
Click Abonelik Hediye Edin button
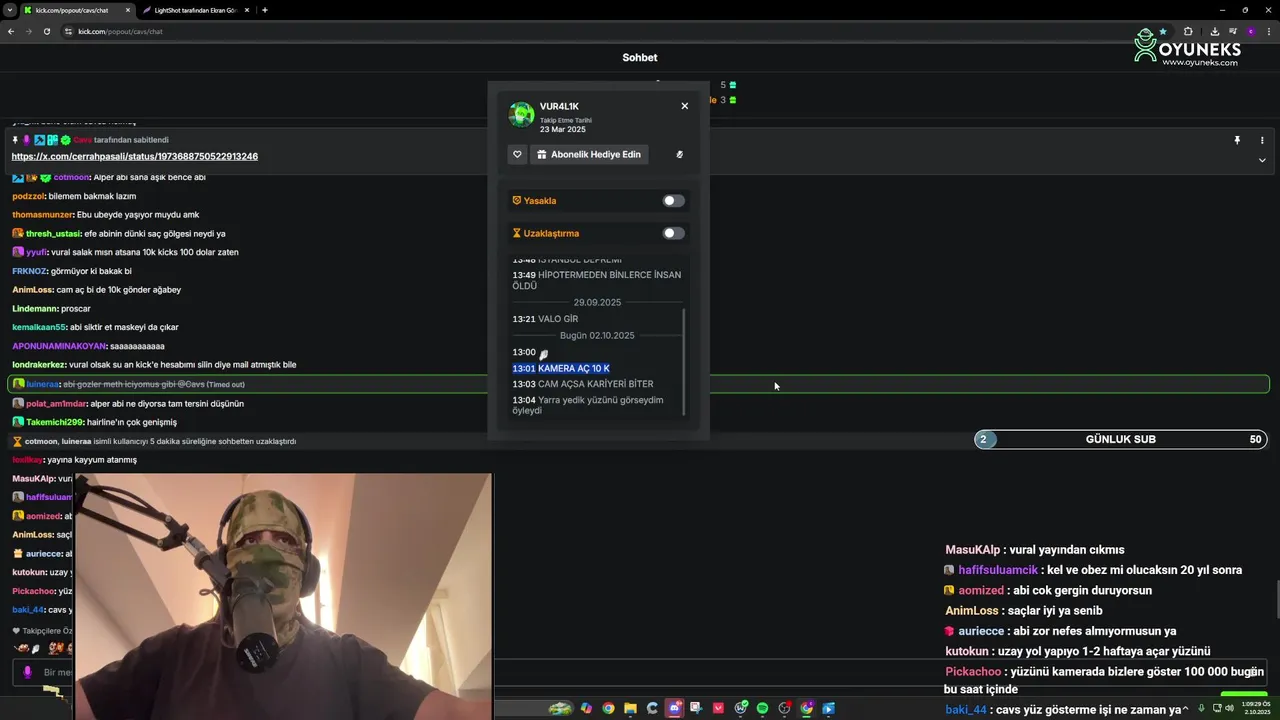point(589,154)
